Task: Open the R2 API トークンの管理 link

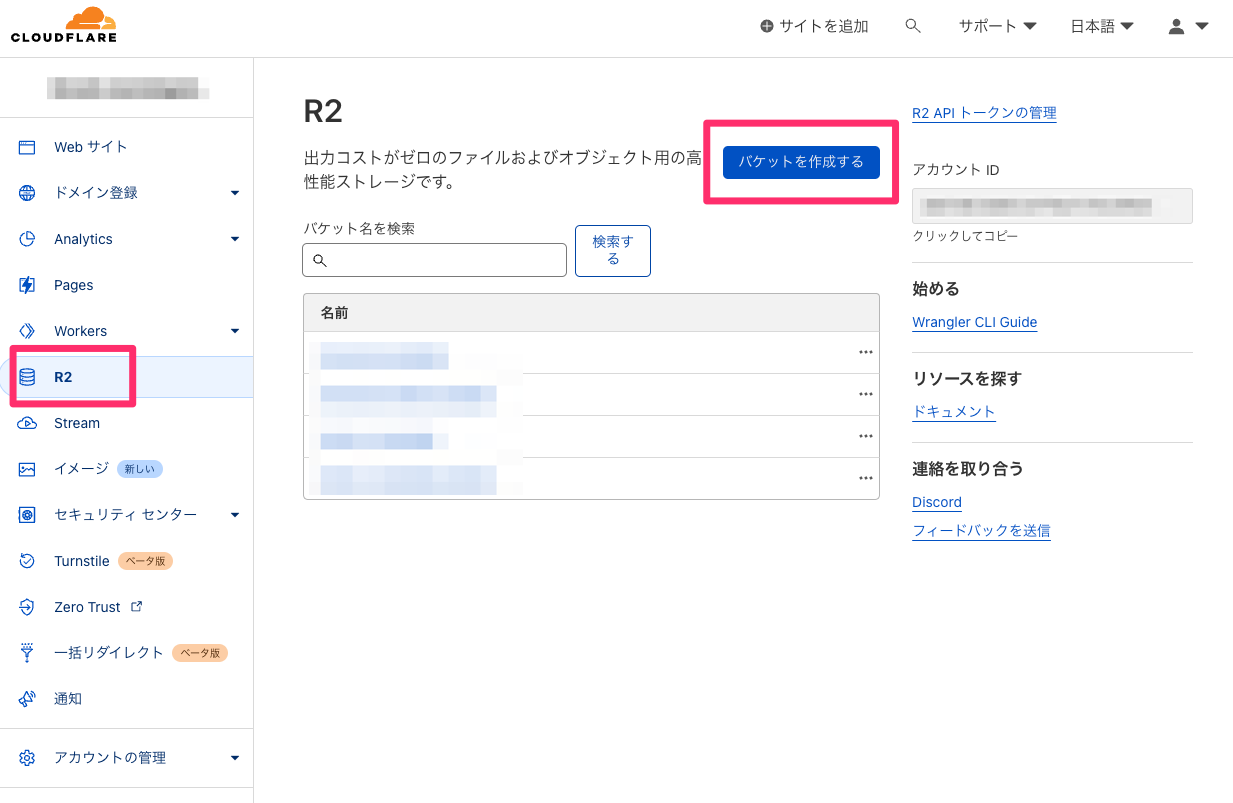Action: [984, 113]
